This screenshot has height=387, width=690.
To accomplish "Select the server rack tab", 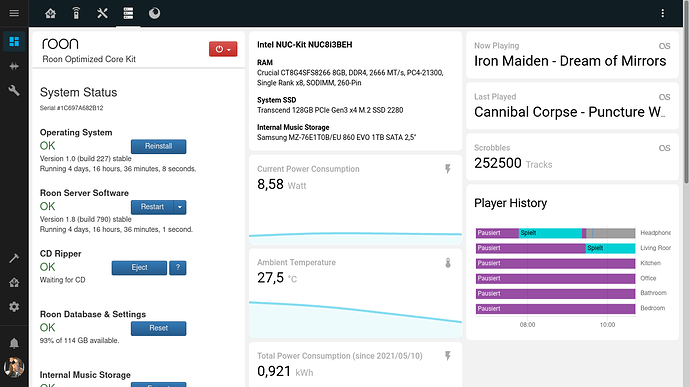I will tap(128, 13).
